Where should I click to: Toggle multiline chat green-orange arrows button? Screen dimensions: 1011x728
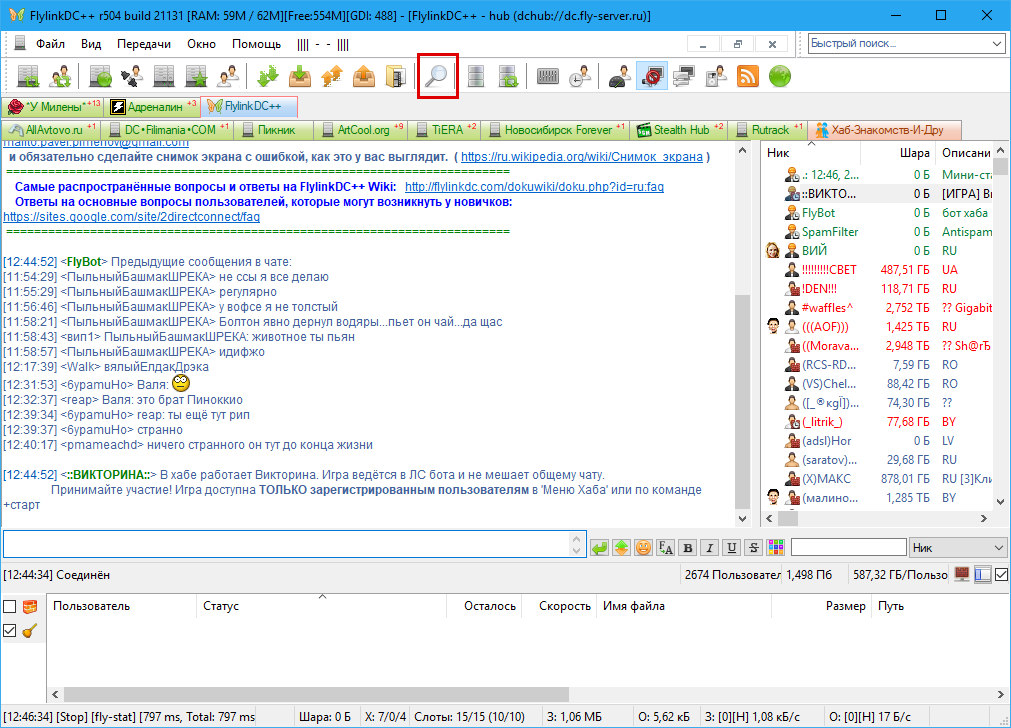tap(622, 548)
